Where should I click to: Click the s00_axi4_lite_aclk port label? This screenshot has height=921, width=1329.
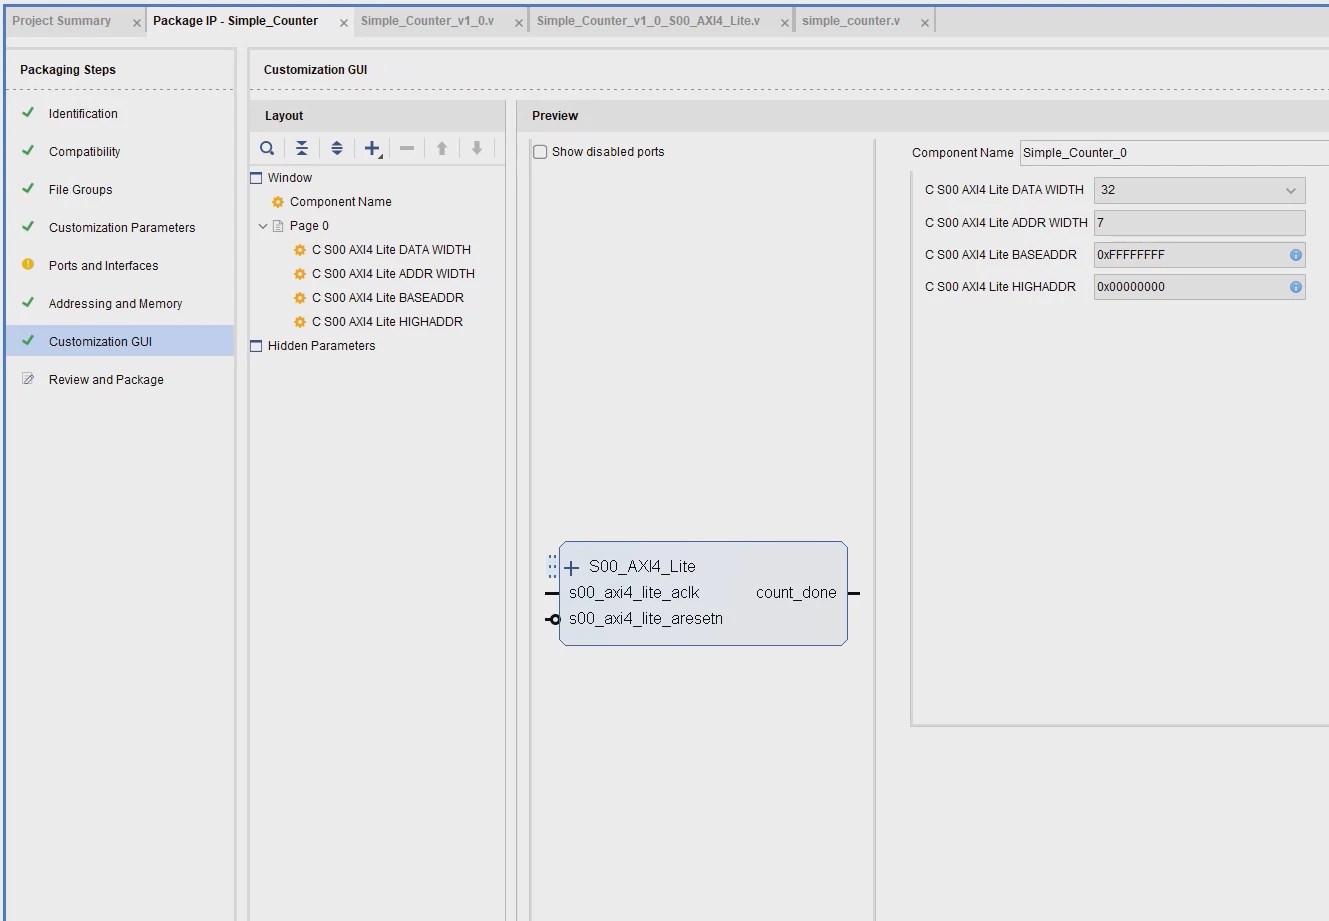(634, 593)
